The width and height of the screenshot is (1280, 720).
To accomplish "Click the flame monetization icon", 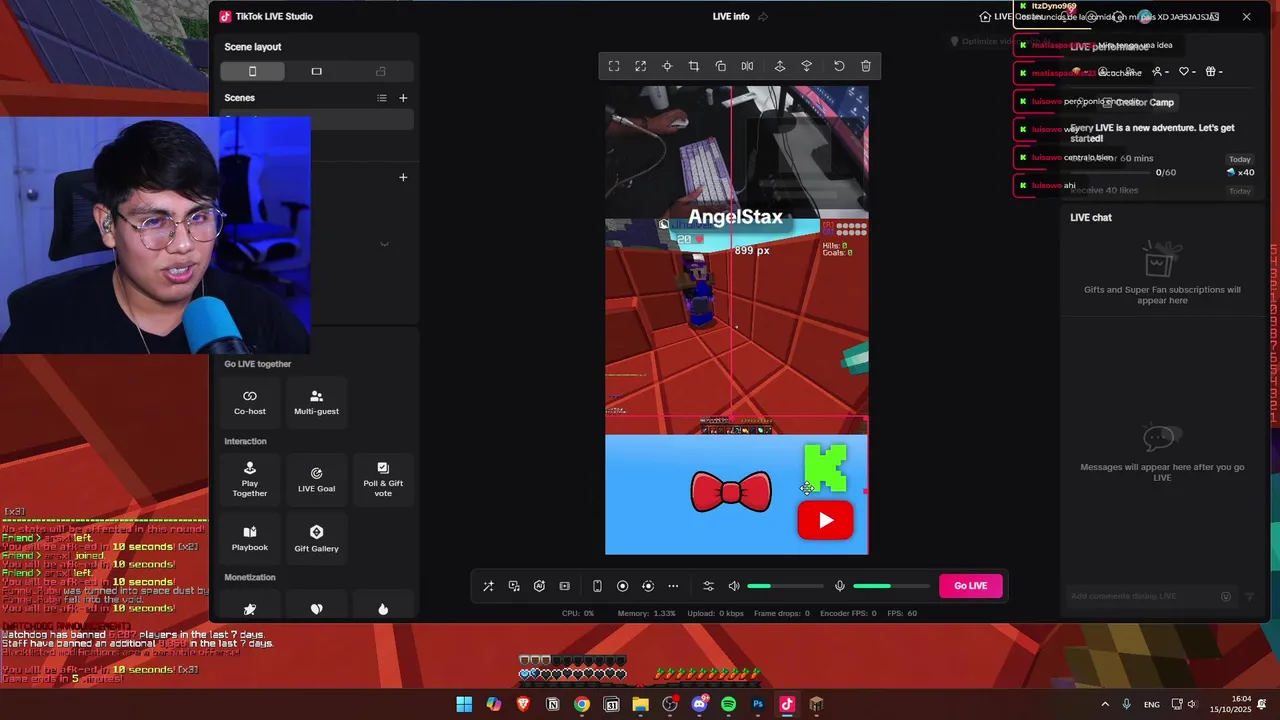I will coord(383,609).
